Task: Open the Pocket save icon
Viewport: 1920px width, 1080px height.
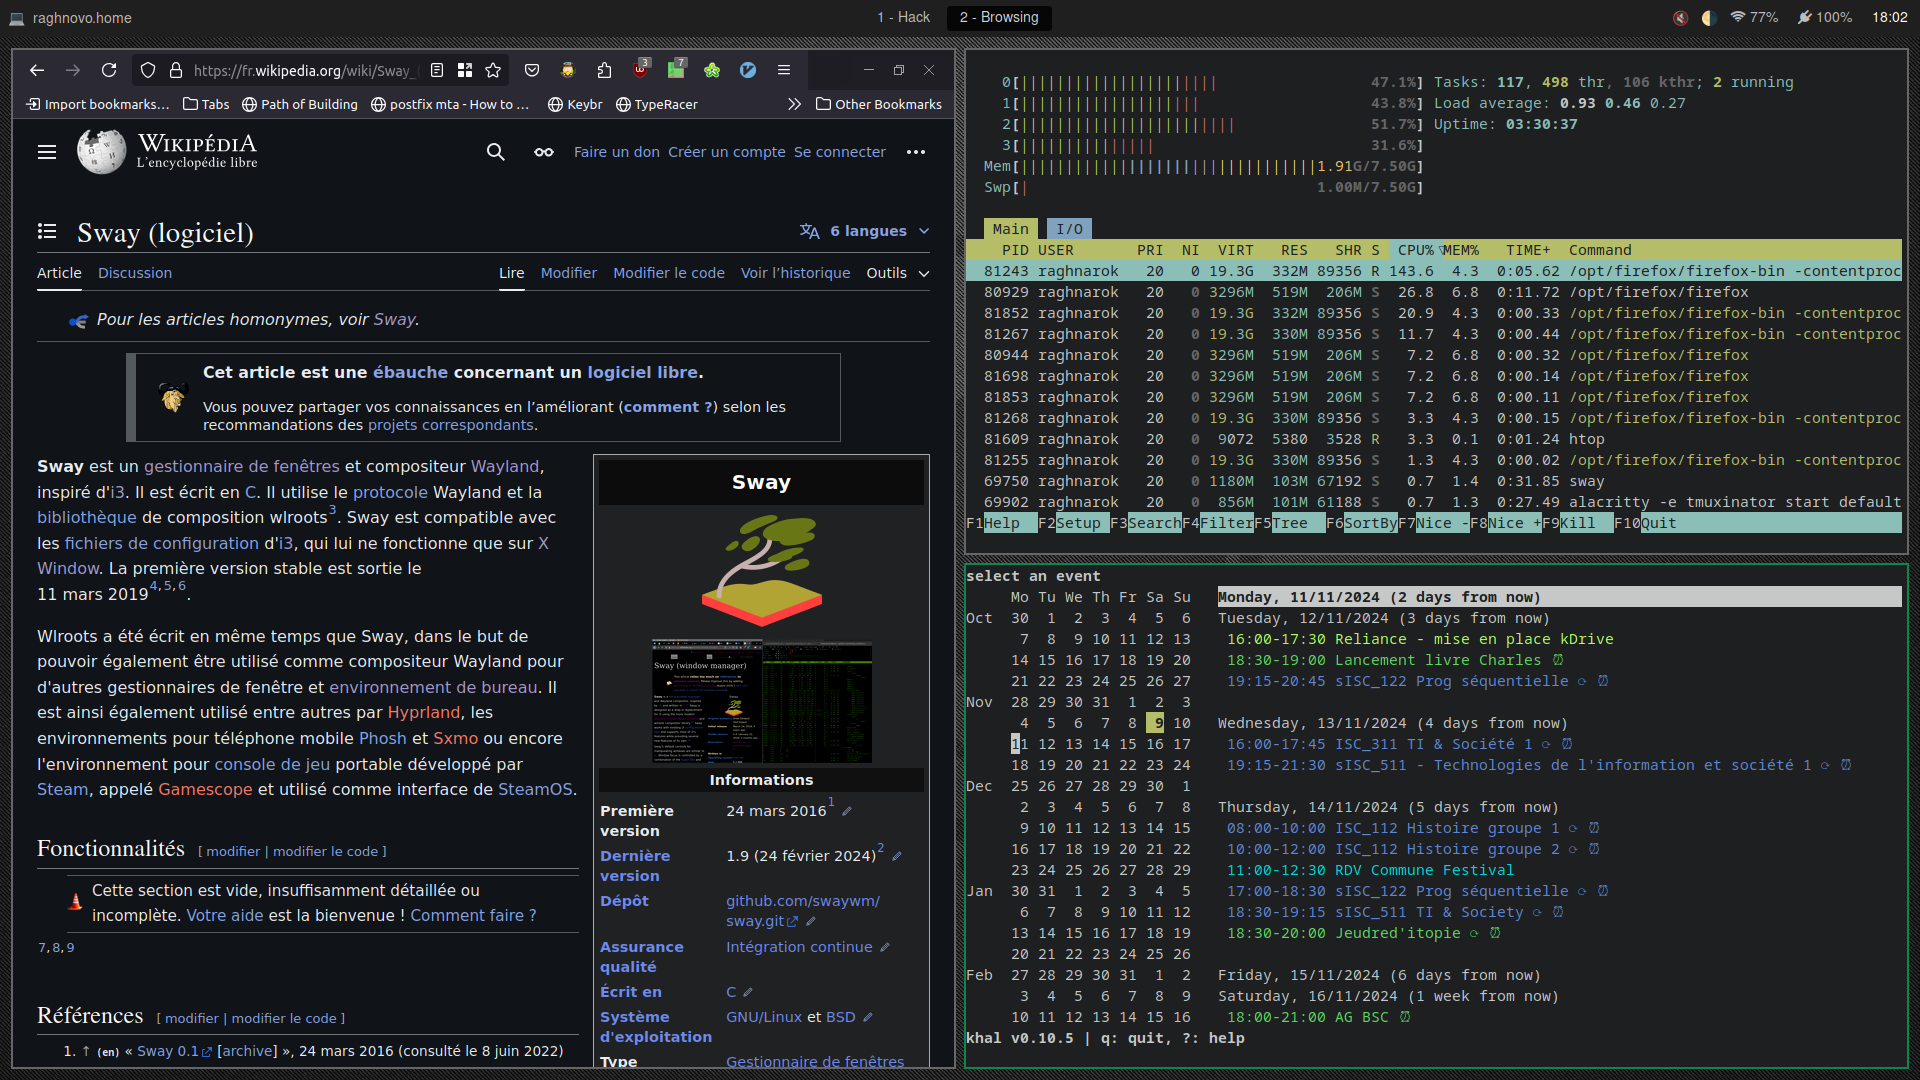Action: click(x=532, y=70)
